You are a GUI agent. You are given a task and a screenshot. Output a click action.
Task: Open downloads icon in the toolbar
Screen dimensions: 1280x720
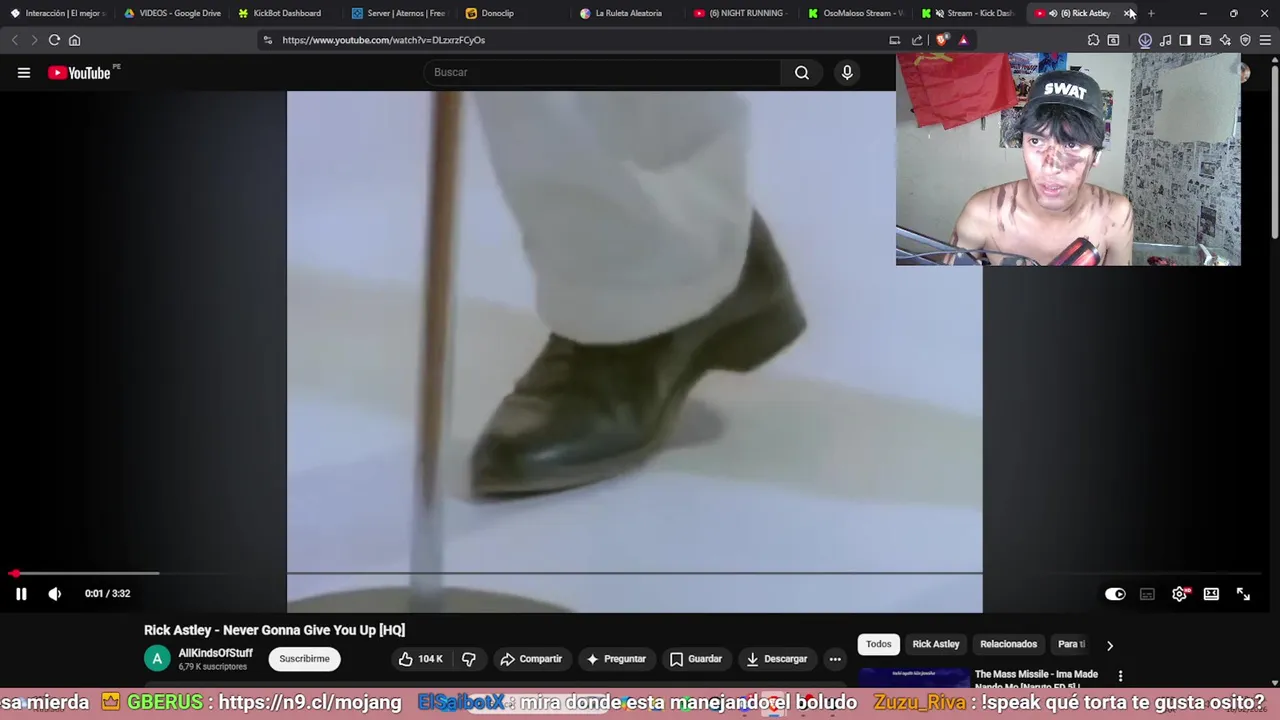pyautogui.click(x=1145, y=40)
